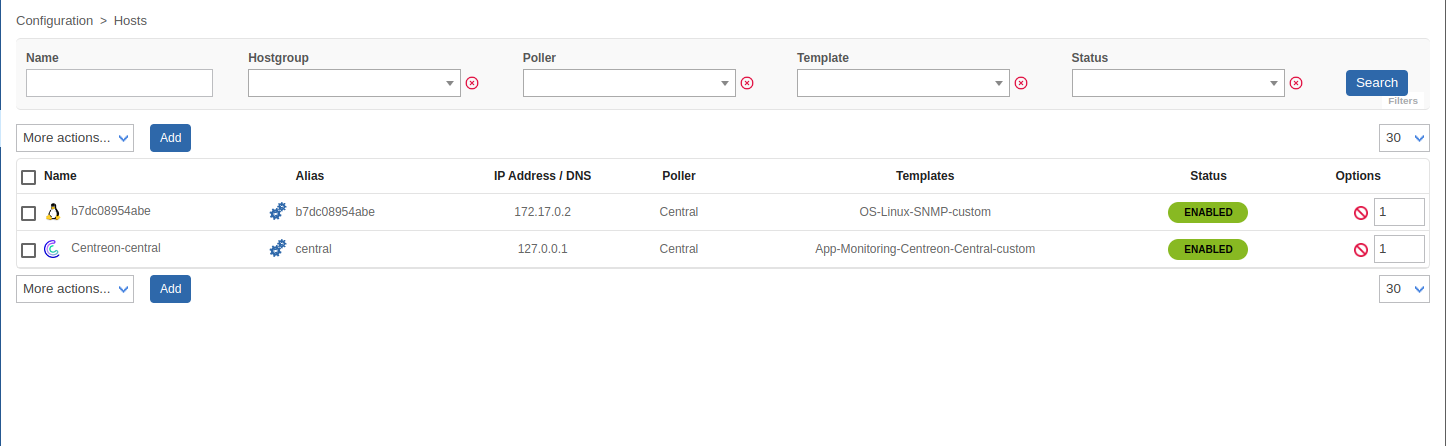This screenshot has height=446, width=1446.
Task: Clear the Hostgroup filter with red X
Action: 472,83
